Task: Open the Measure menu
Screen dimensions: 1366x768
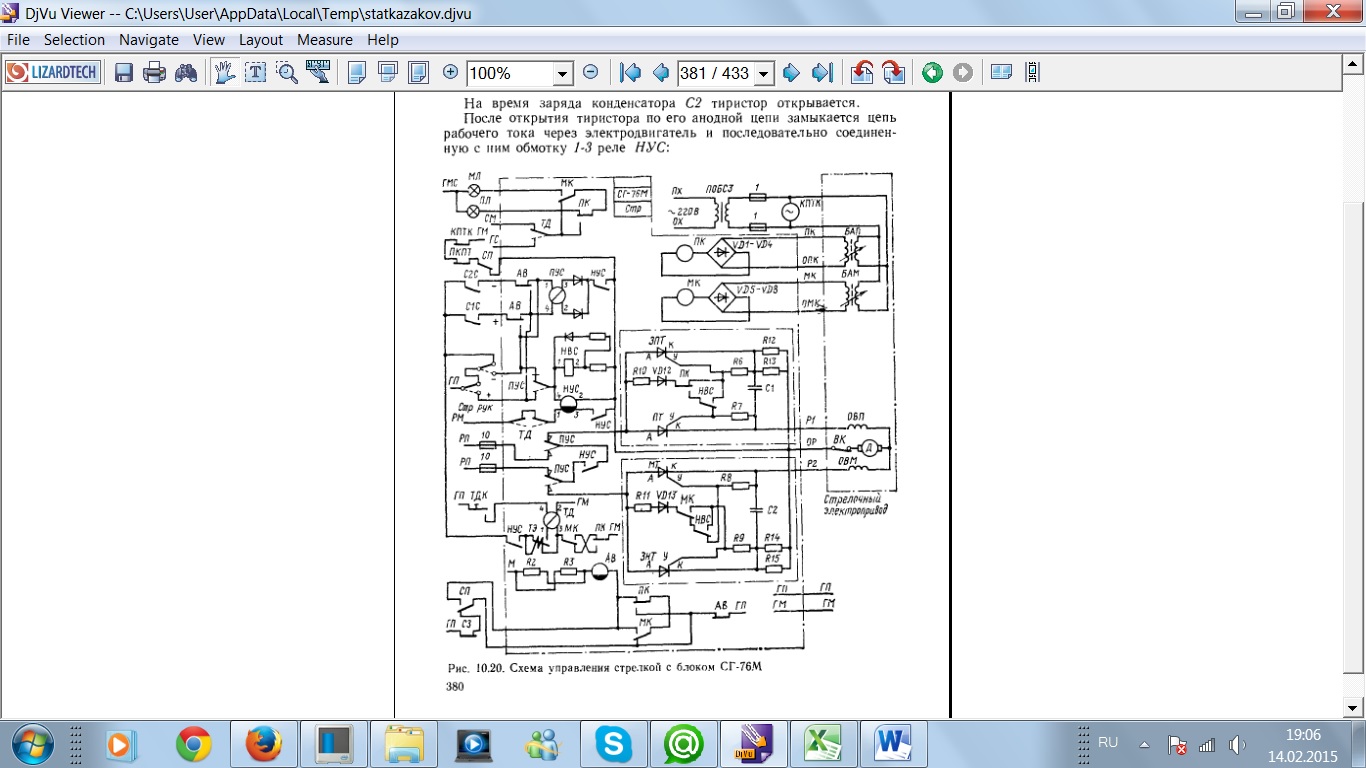Action: click(x=324, y=40)
